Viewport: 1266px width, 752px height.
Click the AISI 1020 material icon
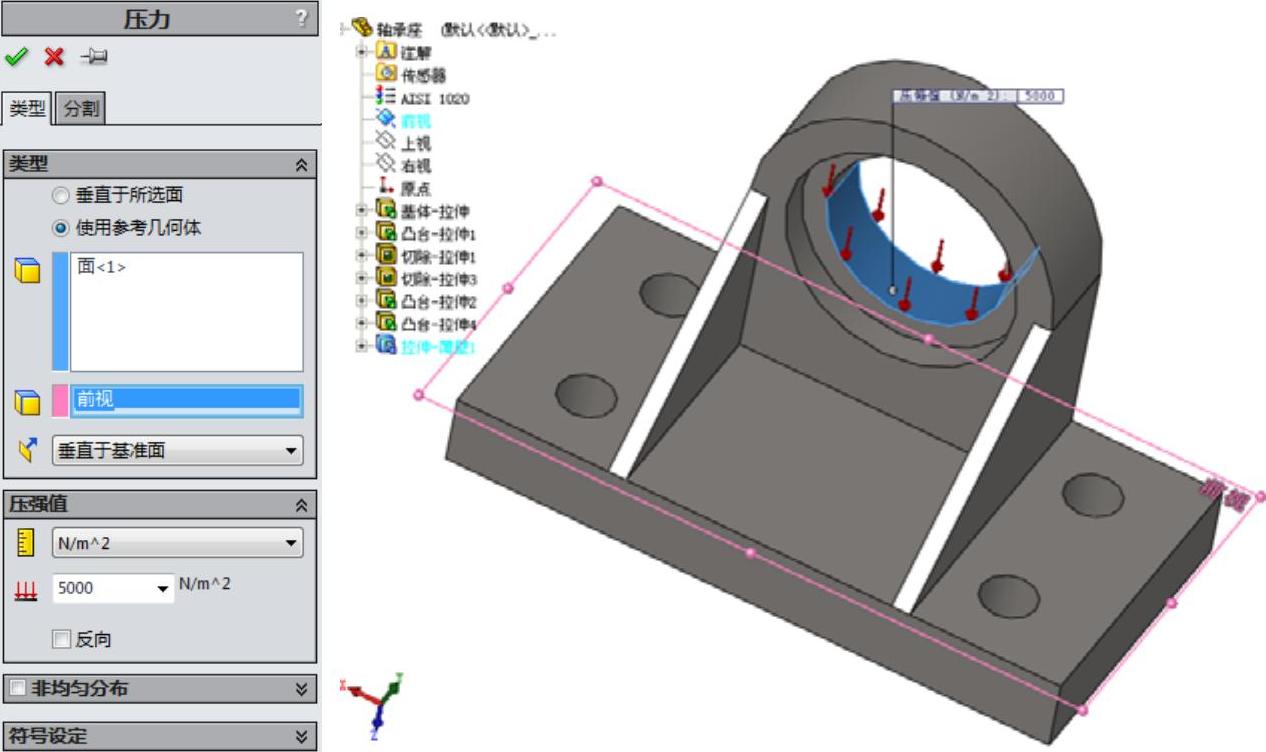[385, 97]
